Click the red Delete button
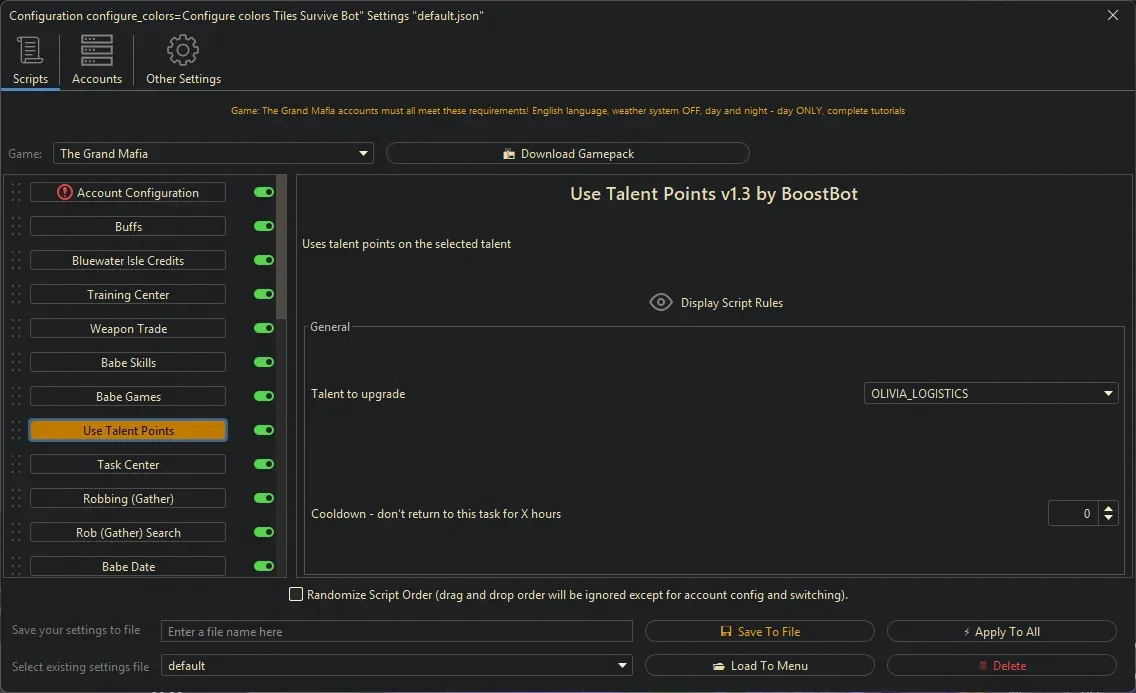This screenshot has width=1136, height=693. (1001, 665)
